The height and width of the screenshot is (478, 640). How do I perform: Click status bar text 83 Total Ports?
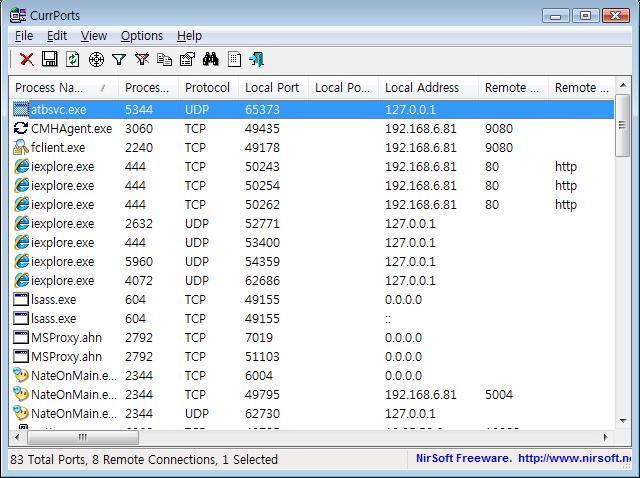(48, 460)
